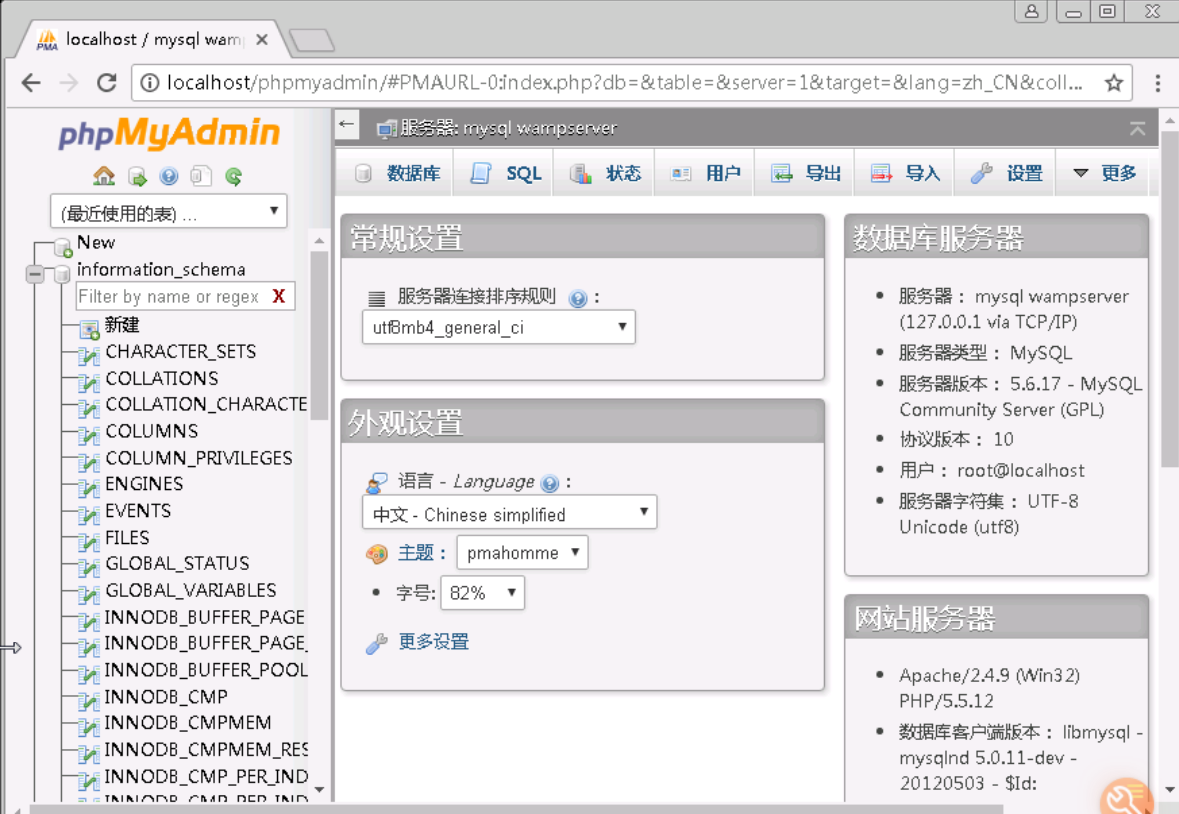Click the logout icon in sidebar
1179x814 pixels.
coord(137,177)
